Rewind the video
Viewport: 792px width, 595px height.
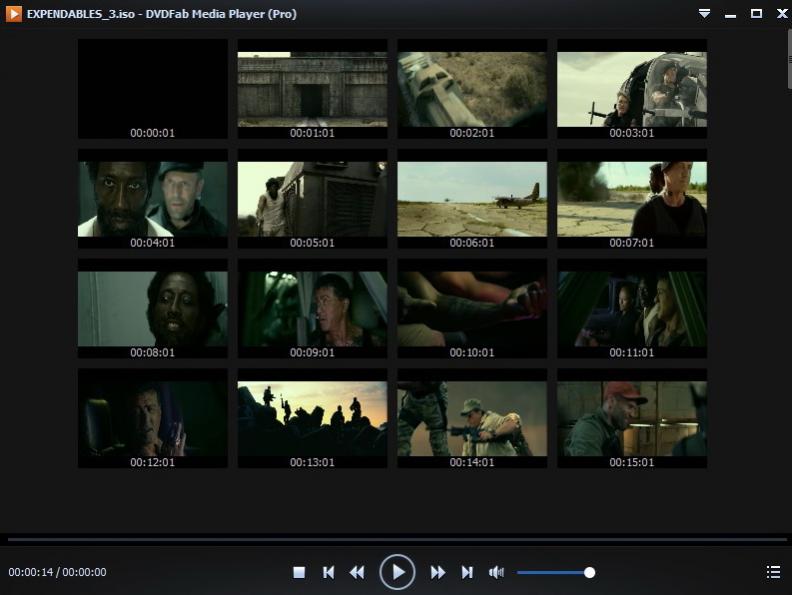click(357, 572)
